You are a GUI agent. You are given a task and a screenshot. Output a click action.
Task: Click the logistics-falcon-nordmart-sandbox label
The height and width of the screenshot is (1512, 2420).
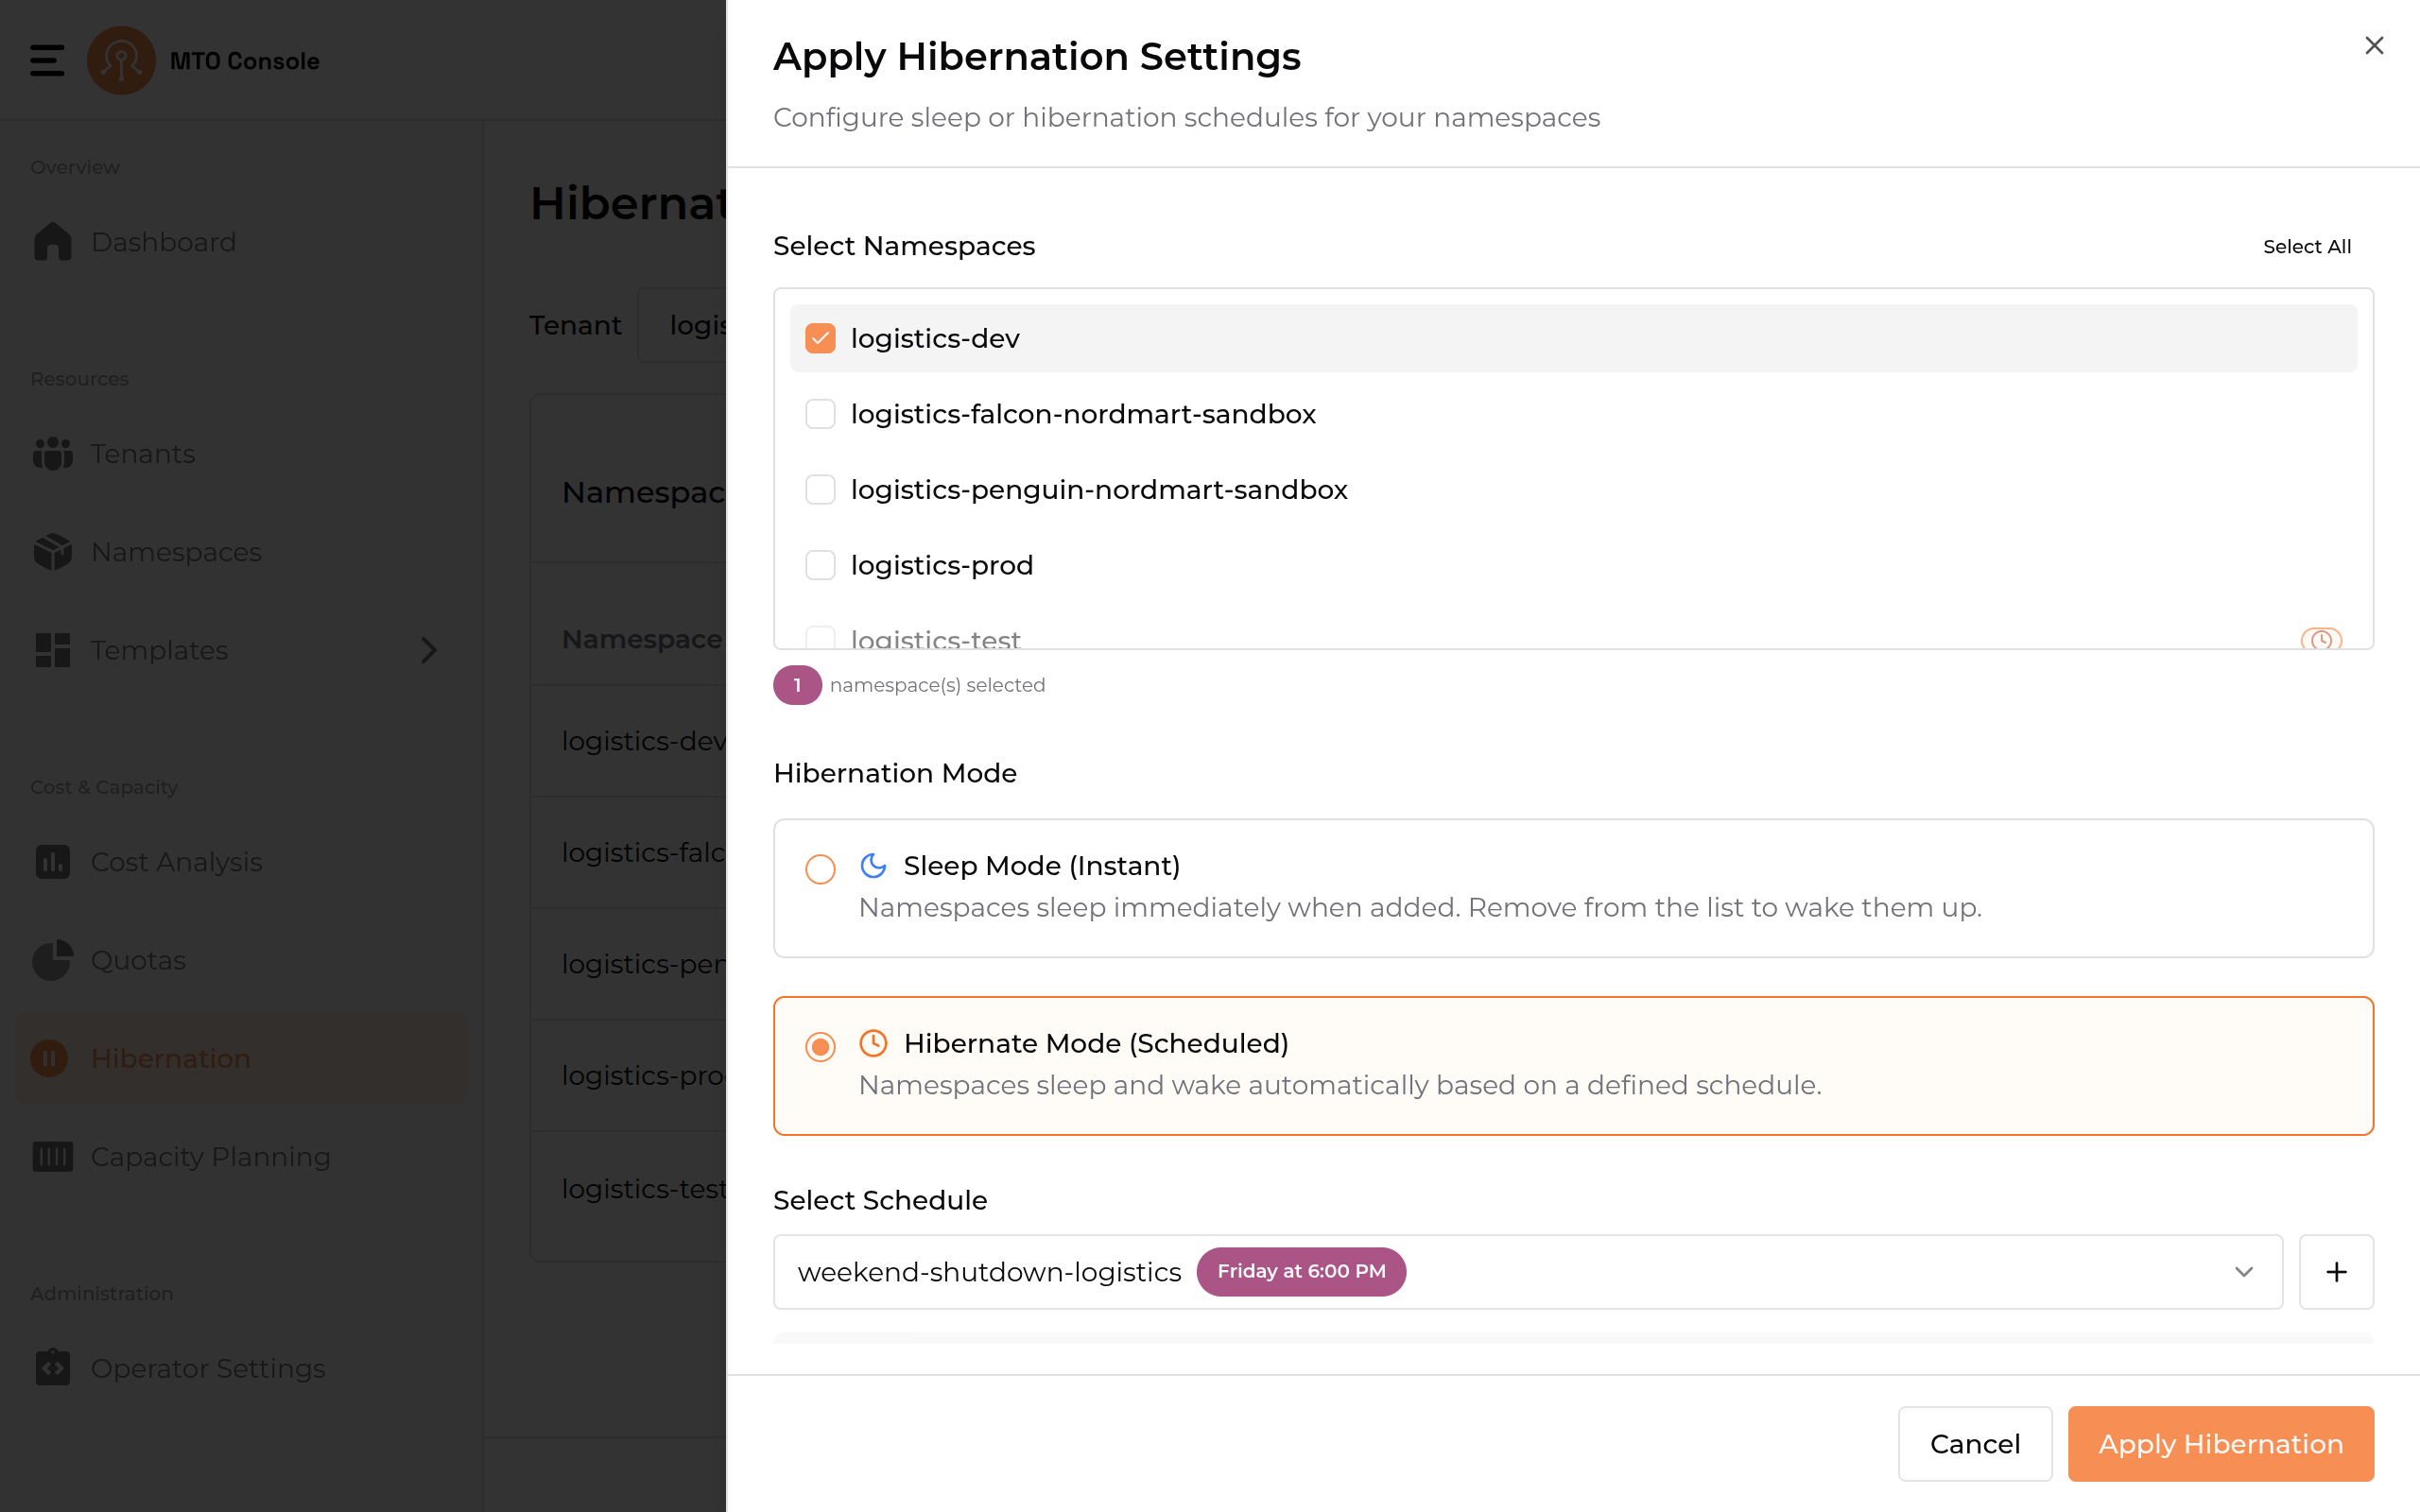1083,414
